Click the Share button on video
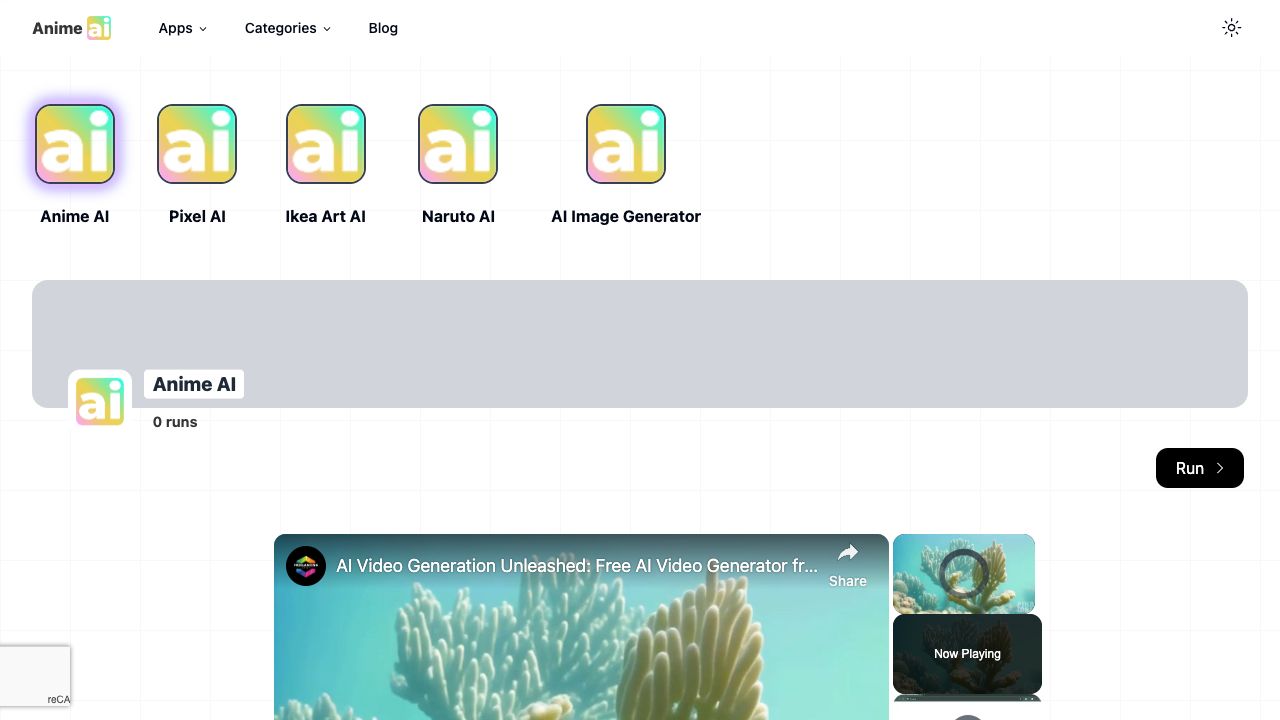1280x720 pixels. coord(847,565)
